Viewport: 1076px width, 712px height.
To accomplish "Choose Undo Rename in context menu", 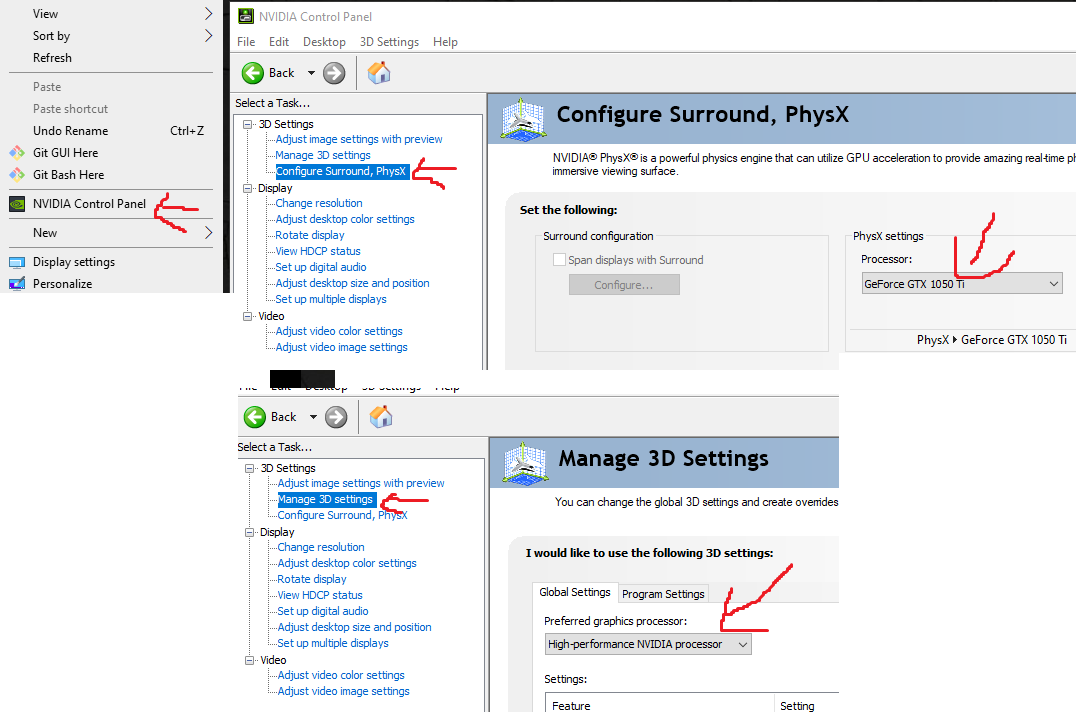I will (x=70, y=130).
